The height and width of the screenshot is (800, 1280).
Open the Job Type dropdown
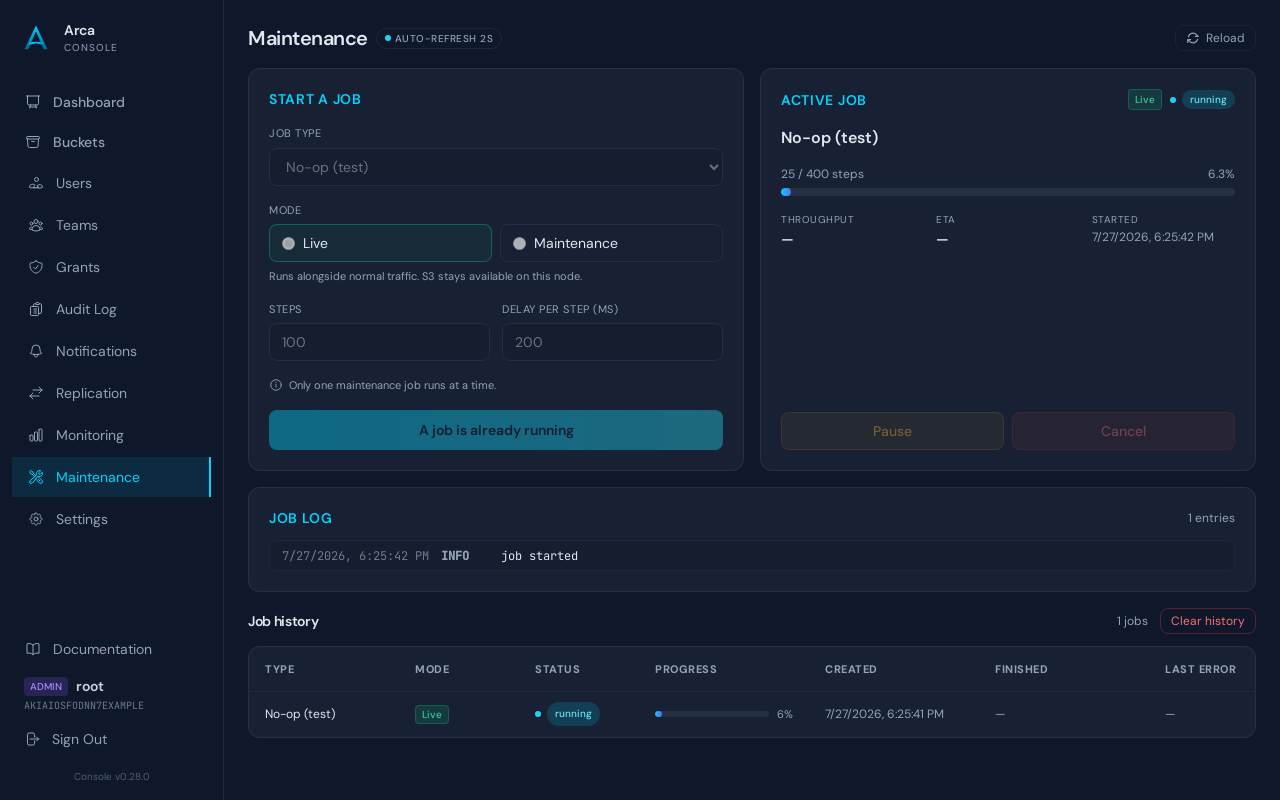pyautogui.click(x=496, y=167)
